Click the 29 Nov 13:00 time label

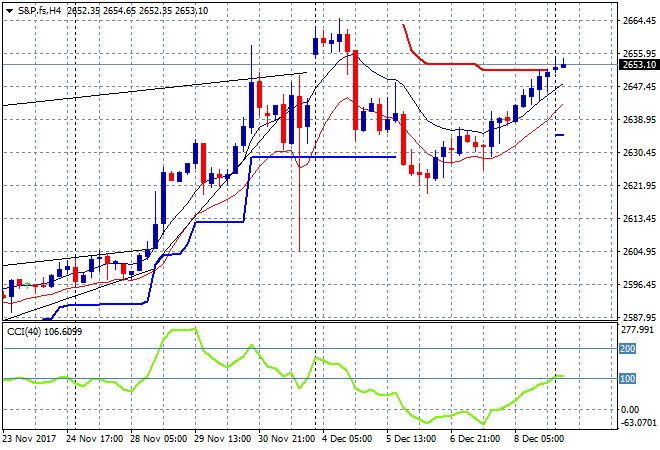[222, 439]
